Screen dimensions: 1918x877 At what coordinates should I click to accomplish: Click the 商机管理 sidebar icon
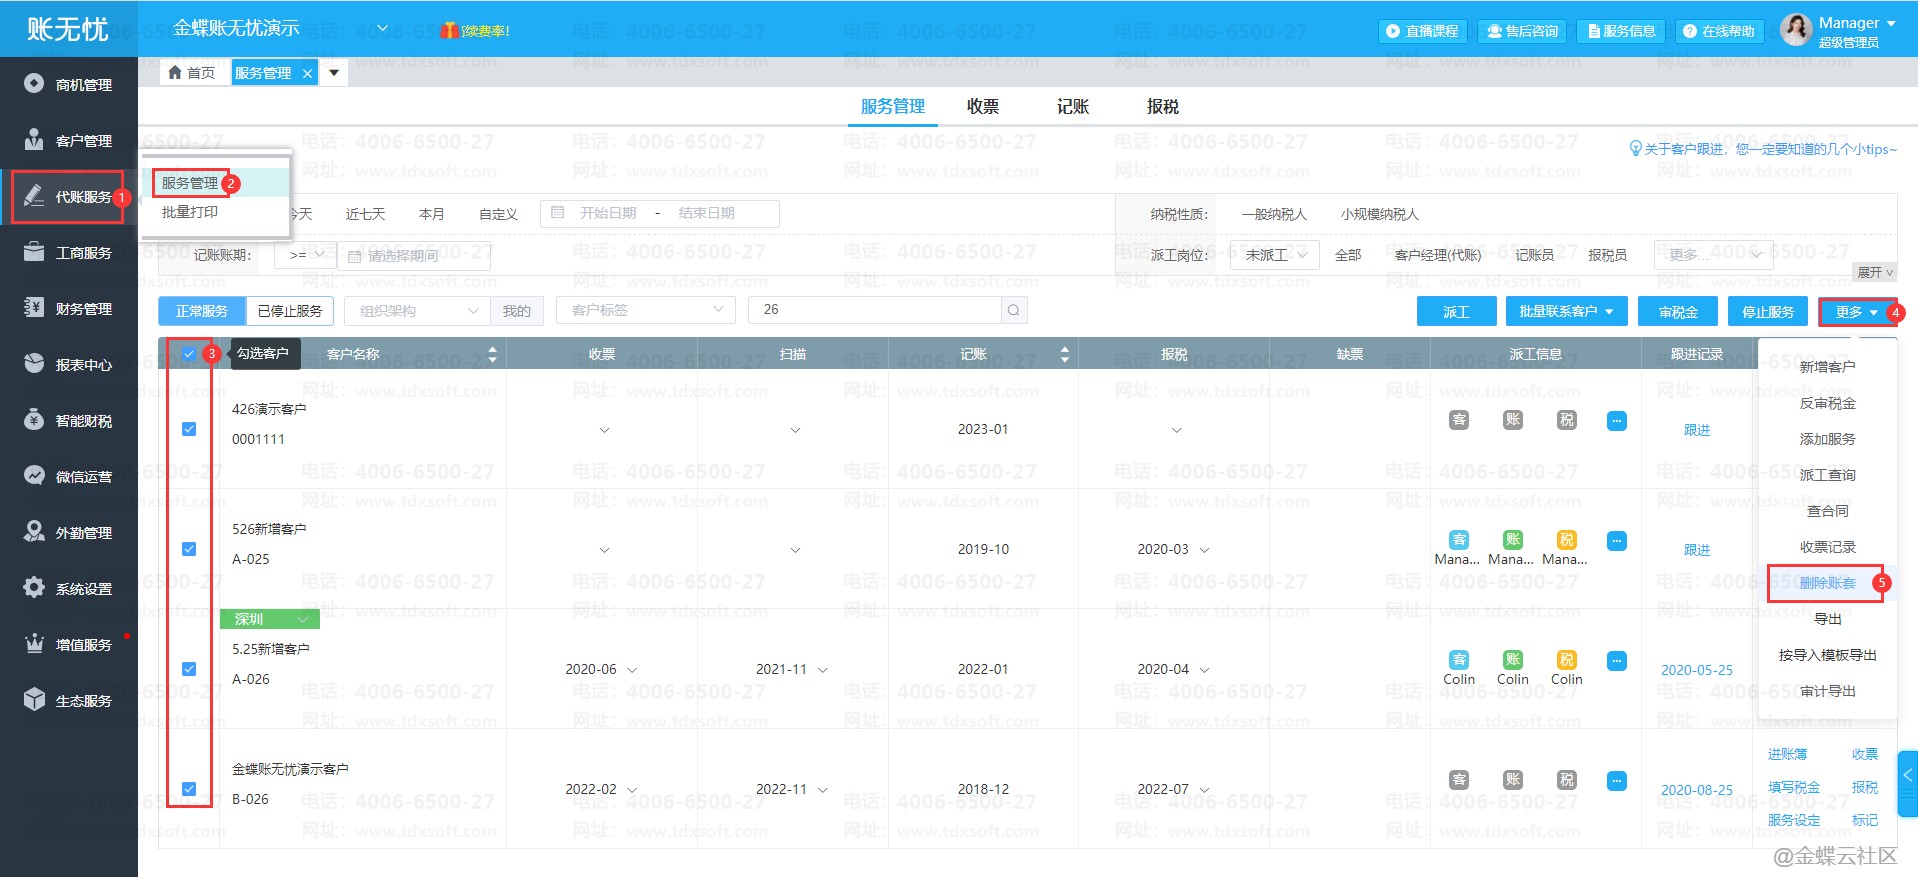(34, 84)
